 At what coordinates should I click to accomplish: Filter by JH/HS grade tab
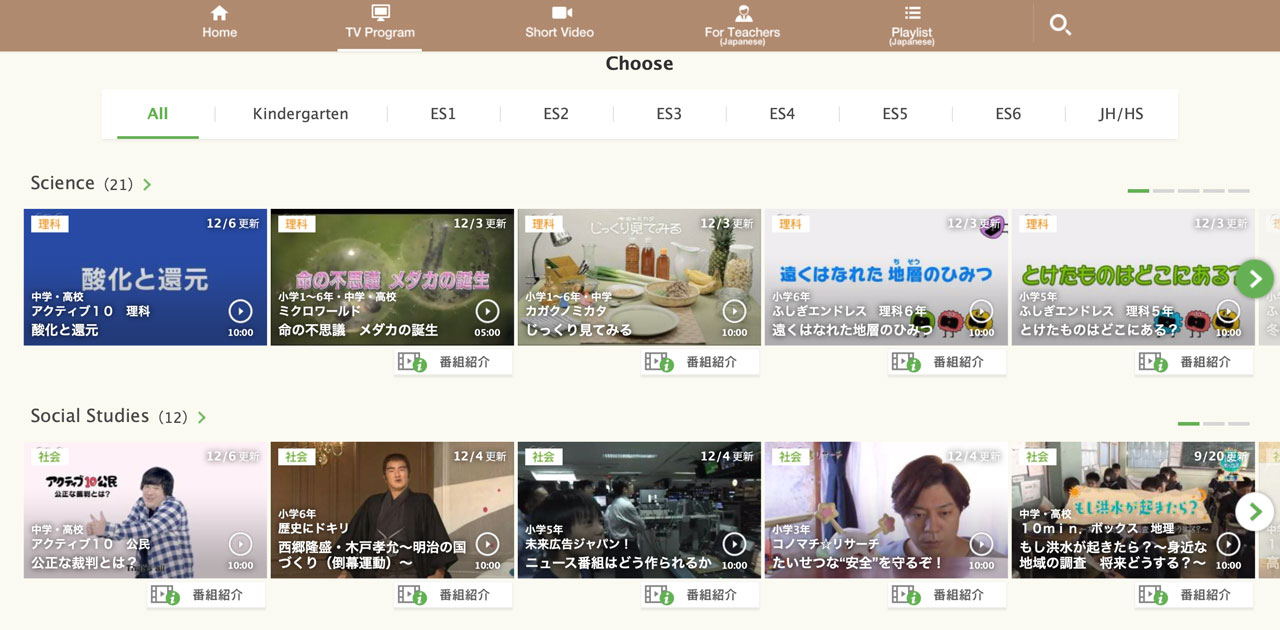pyautogui.click(x=1121, y=114)
